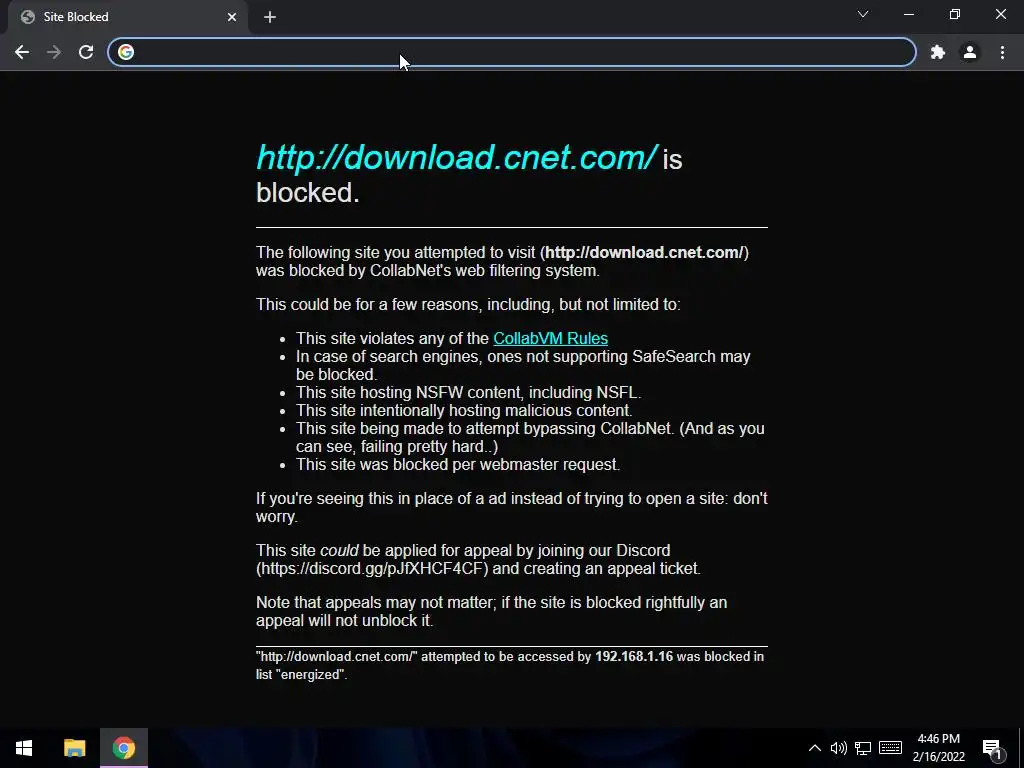Expand the tab search chevron

click(x=863, y=14)
